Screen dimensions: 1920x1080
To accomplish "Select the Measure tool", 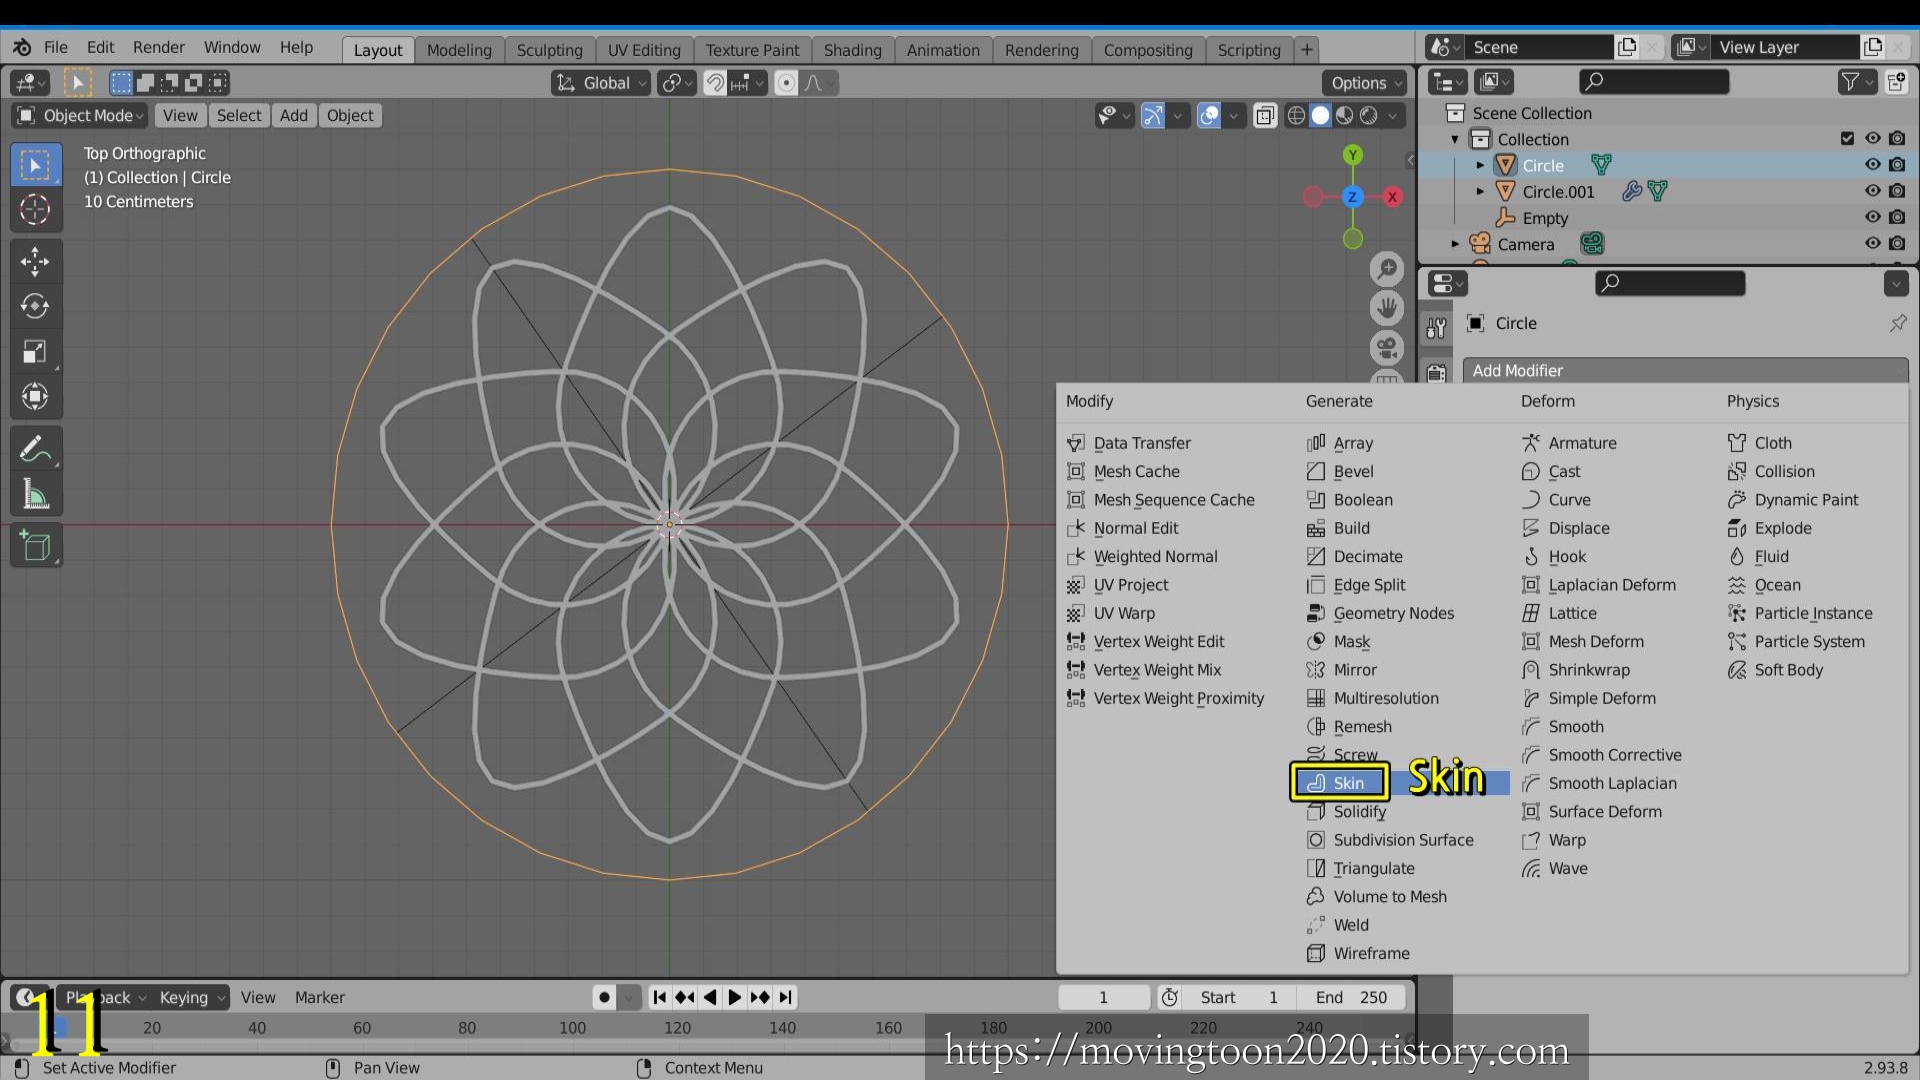I will click(36, 494).
